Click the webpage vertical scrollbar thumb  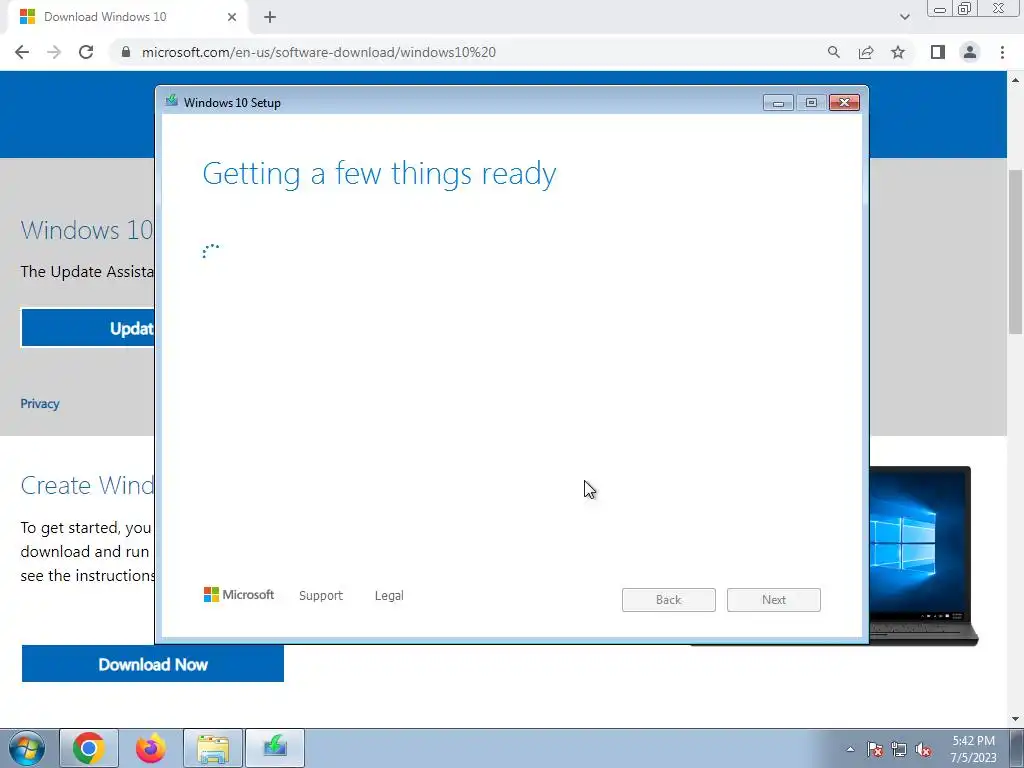tap(1016, 251)
